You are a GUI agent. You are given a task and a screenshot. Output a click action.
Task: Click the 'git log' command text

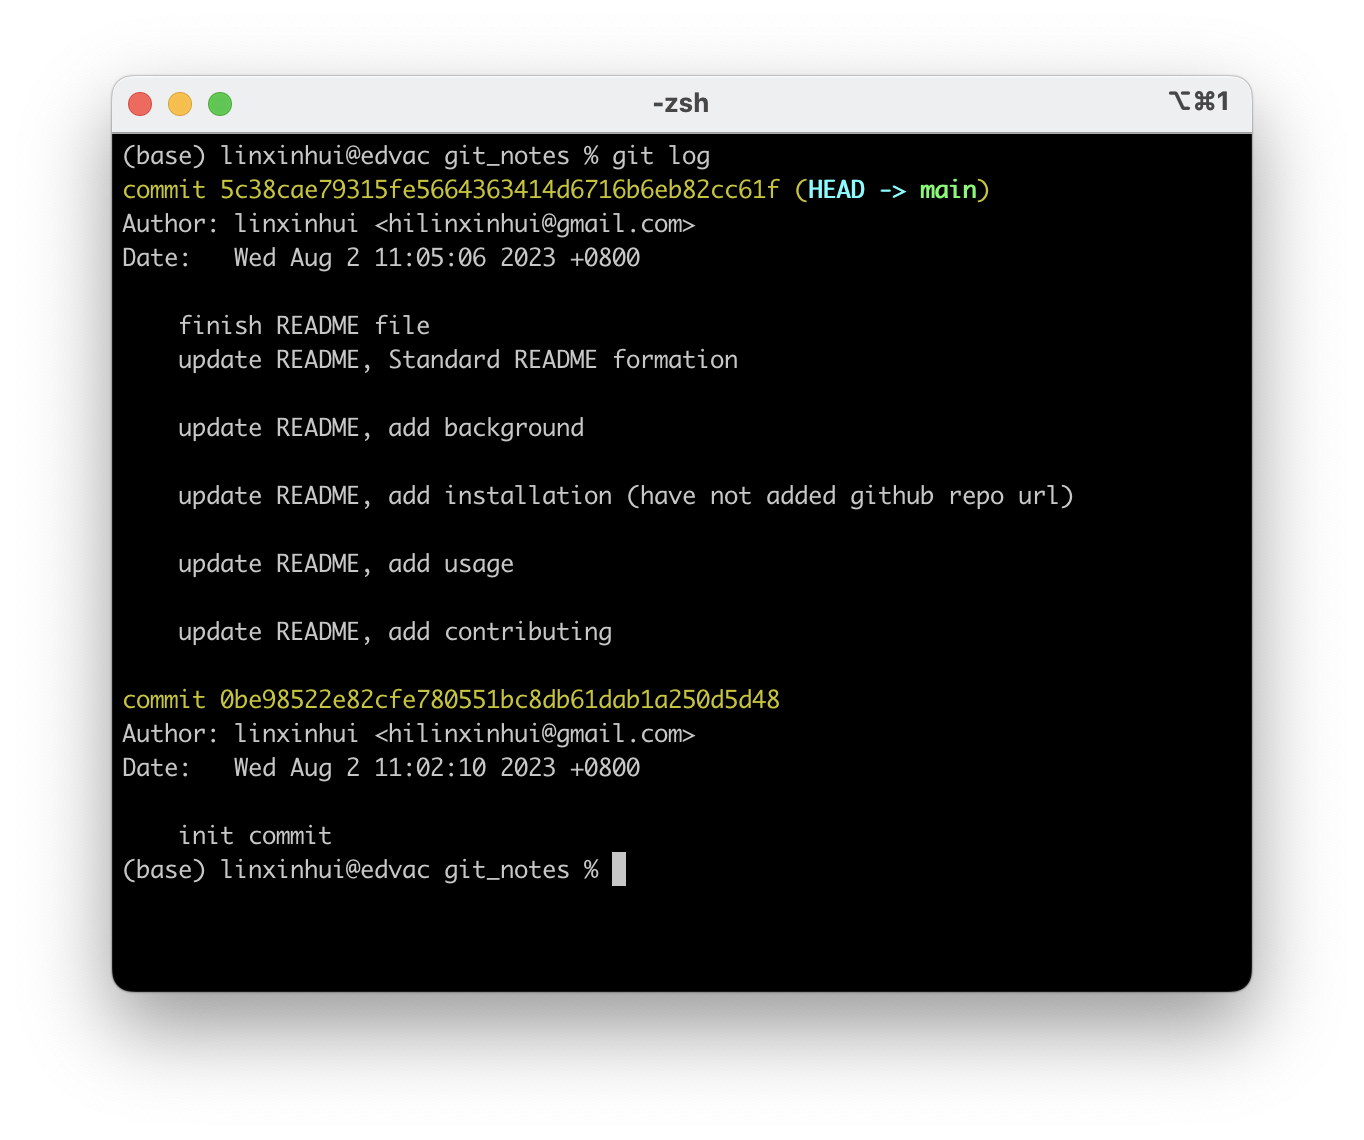point(661,156)
